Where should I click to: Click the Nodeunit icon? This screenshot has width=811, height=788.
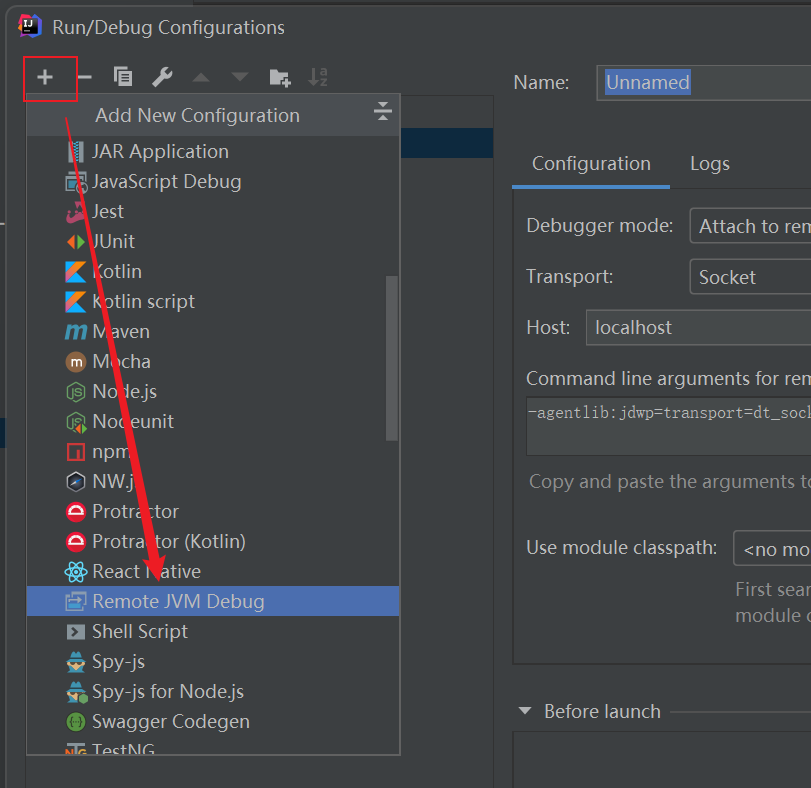76,422
